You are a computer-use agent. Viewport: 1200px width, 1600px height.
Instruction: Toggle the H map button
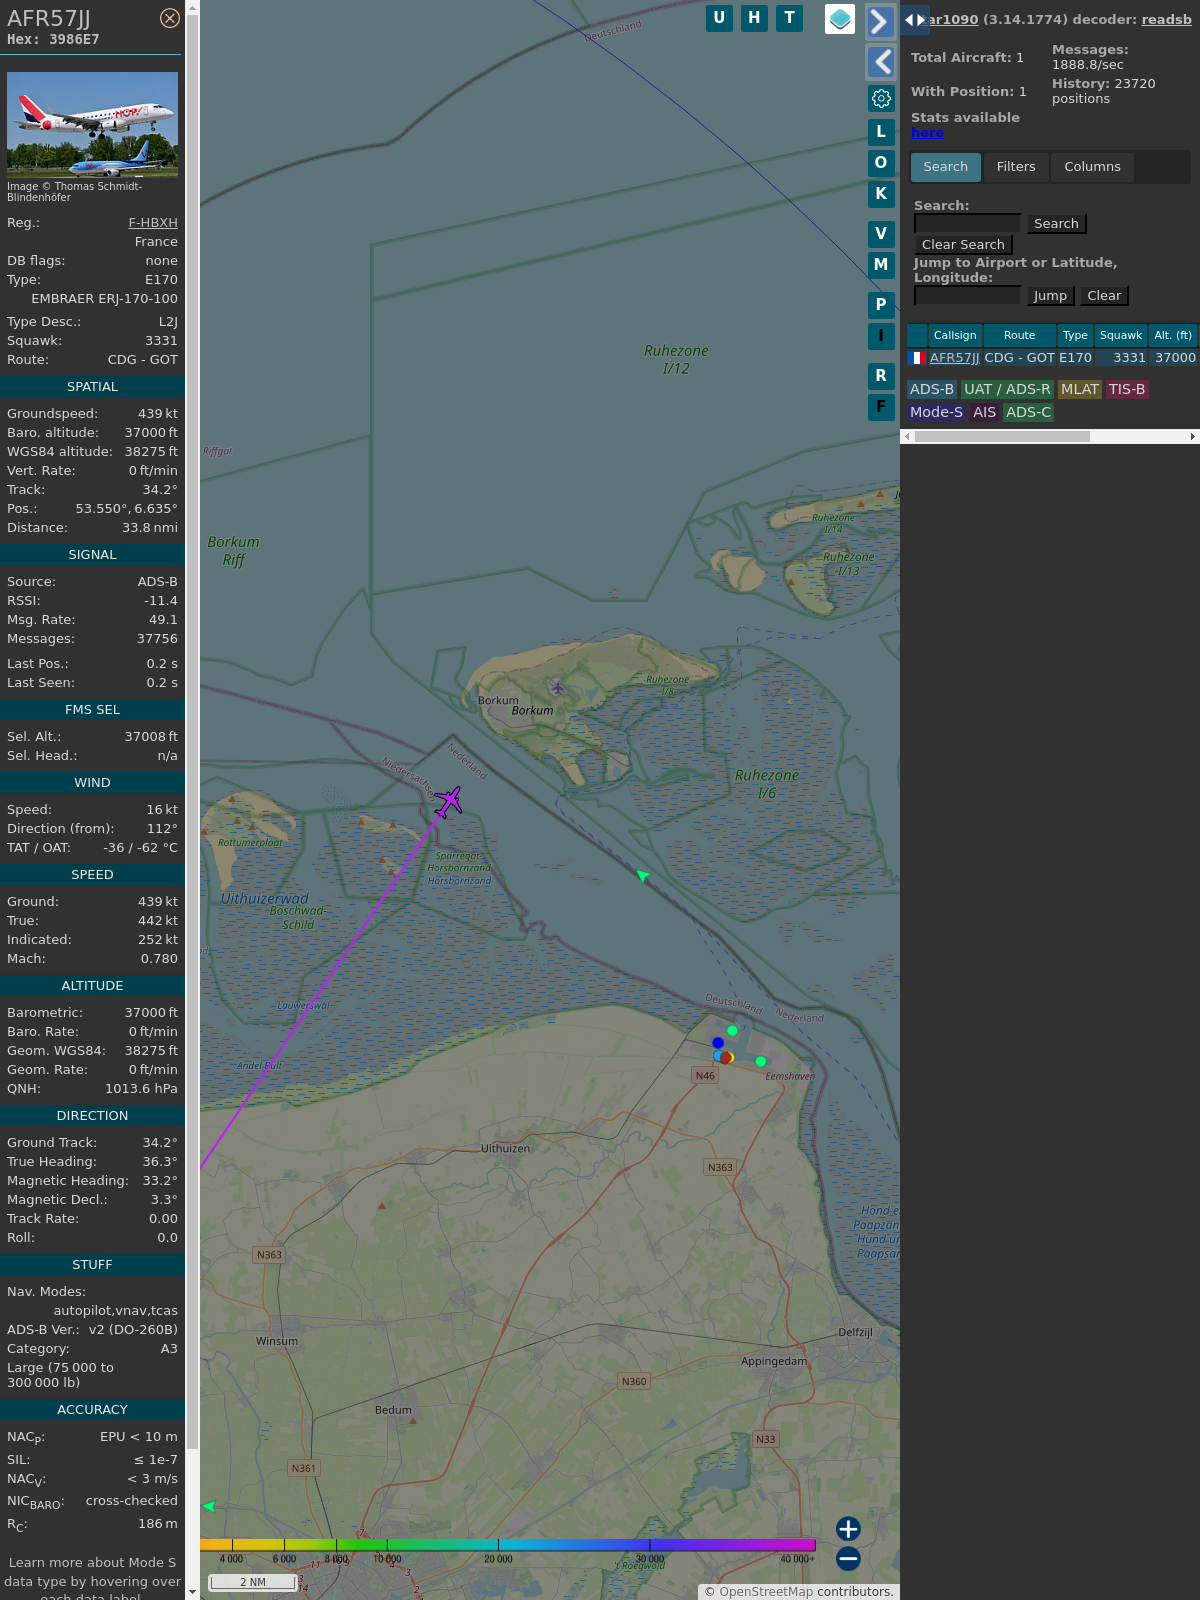754,18
